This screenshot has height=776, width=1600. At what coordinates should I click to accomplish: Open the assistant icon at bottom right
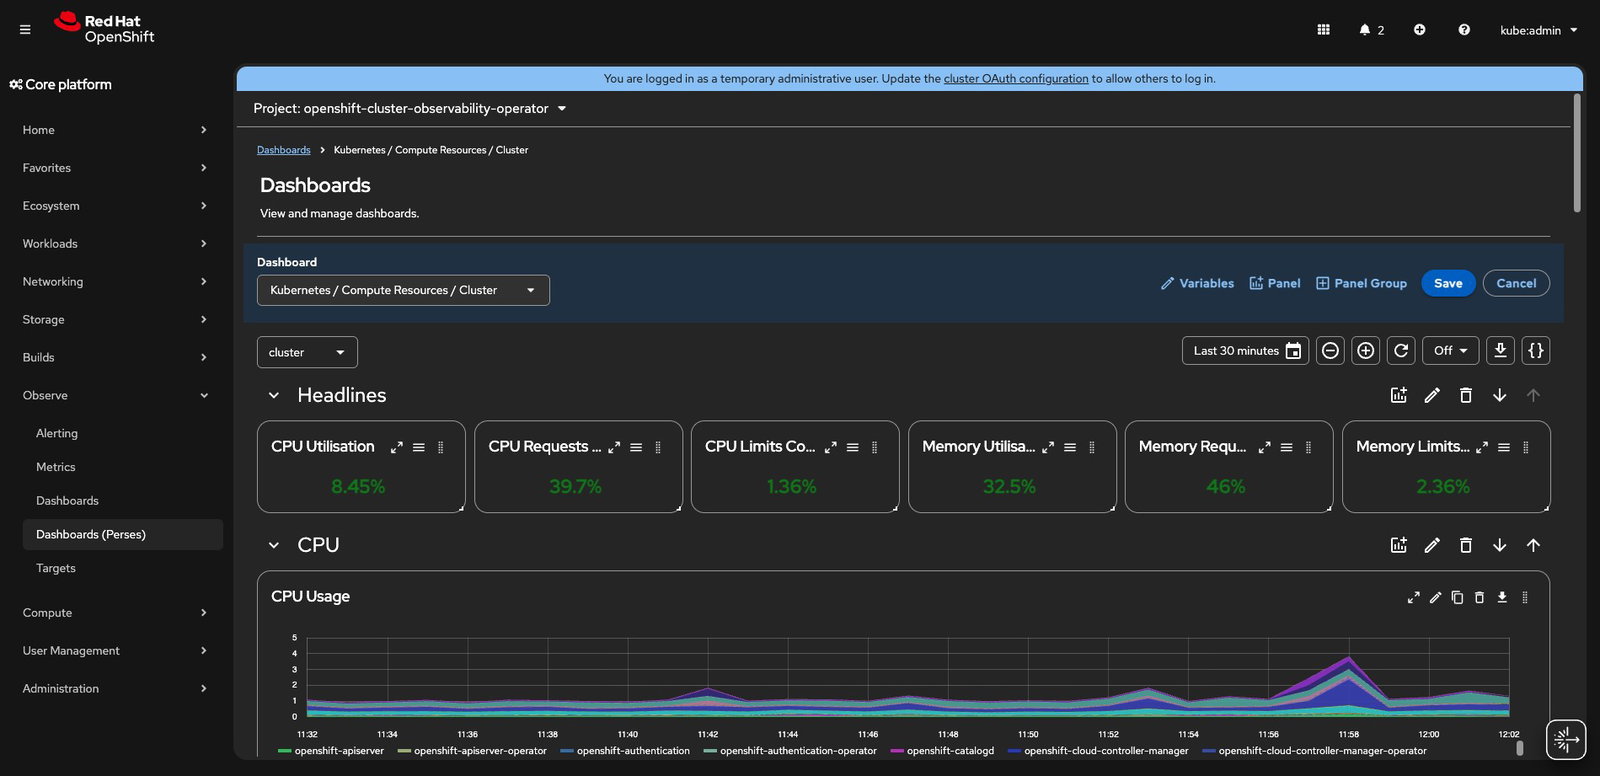1565,740
